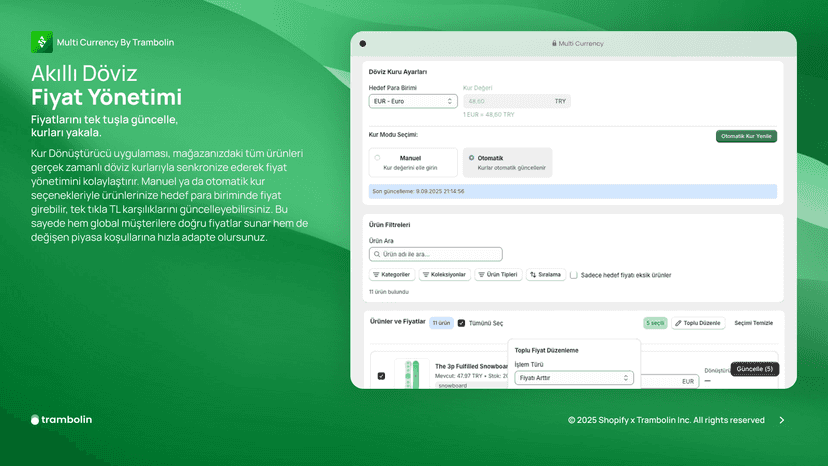The height and width of the screenshot is (466, 828).
Task: Click the Otomatik Kur Yenile button
Action: pos(746,136)
